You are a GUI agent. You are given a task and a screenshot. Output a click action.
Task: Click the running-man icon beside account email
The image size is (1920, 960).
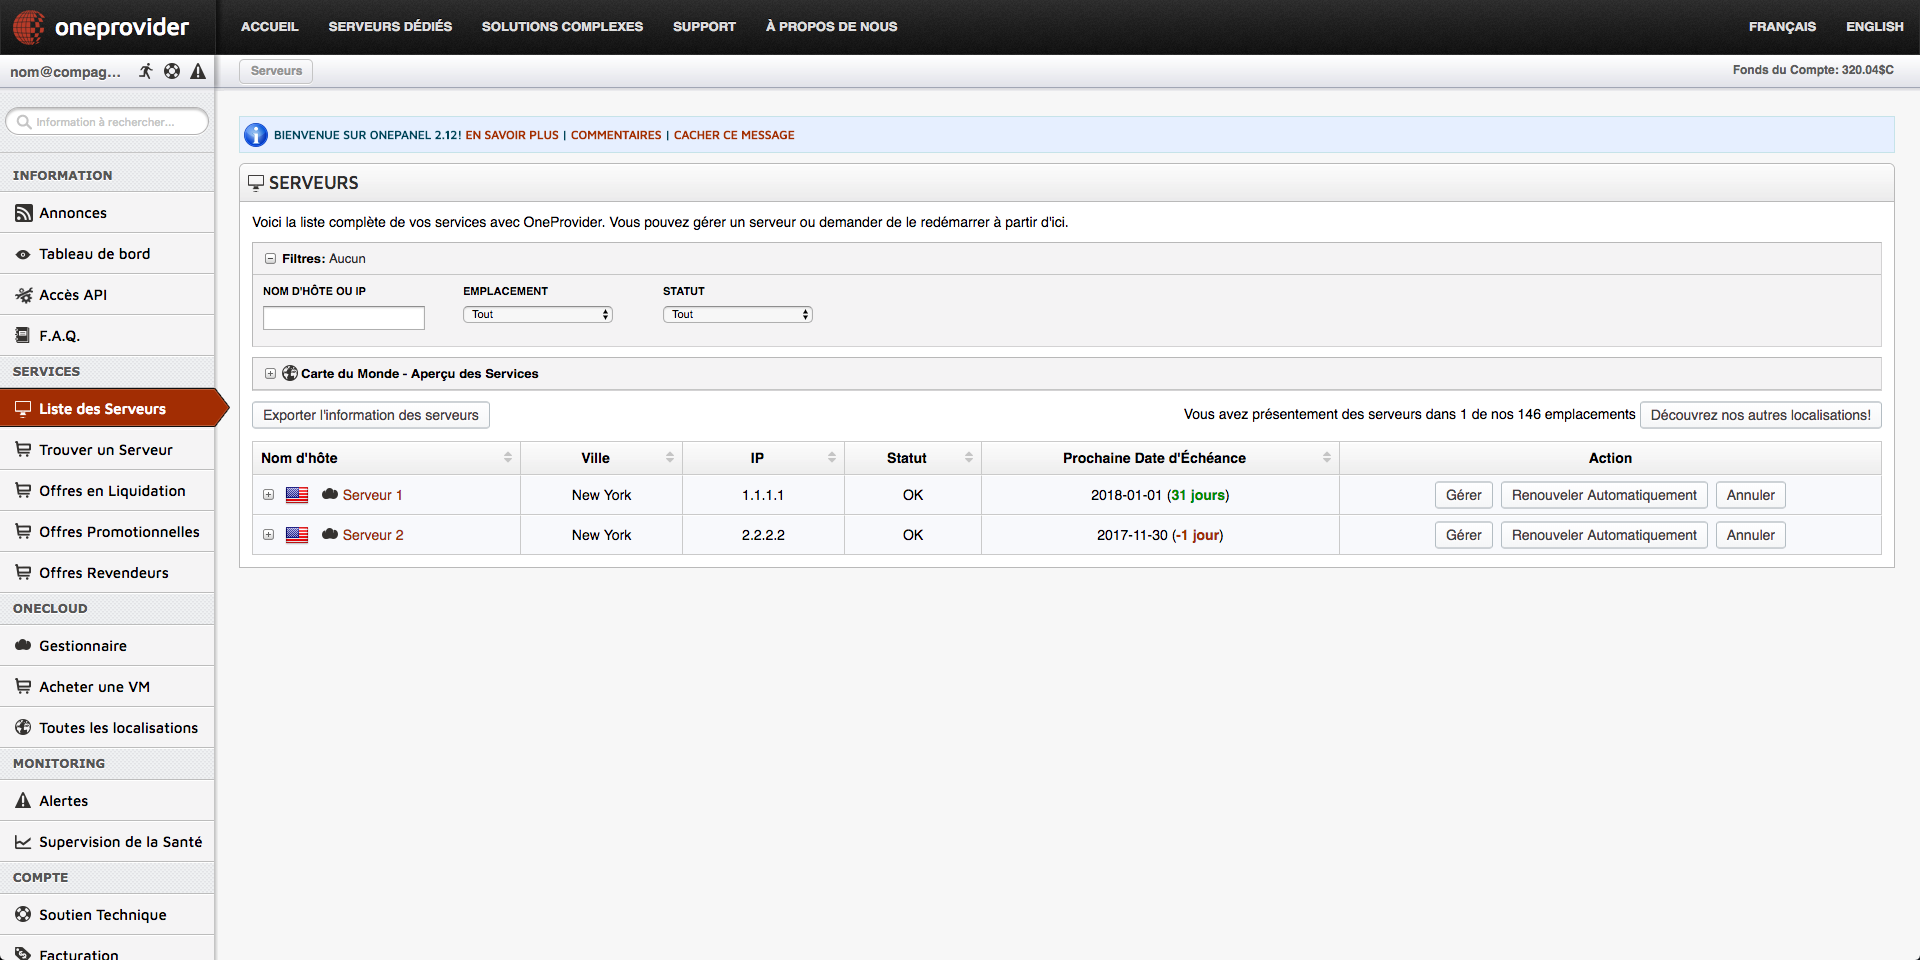[x=146, y=71]
